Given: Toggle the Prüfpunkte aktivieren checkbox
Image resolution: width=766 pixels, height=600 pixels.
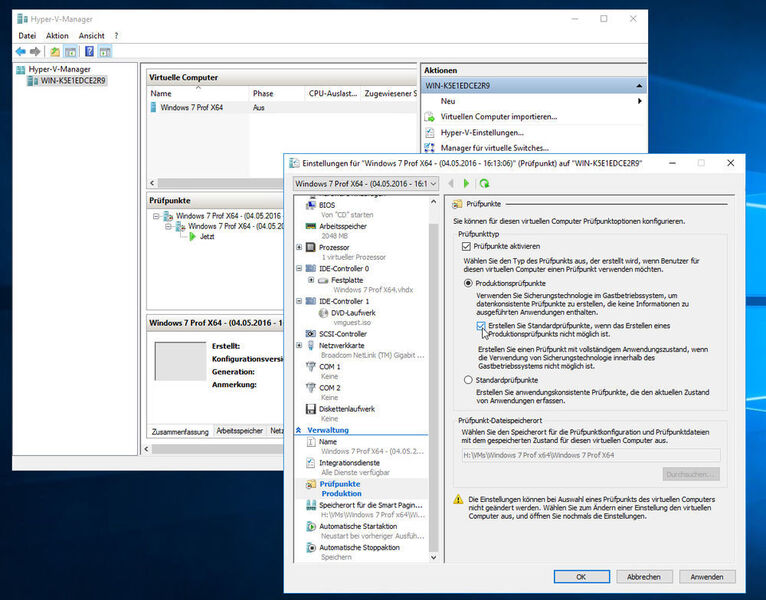Looking at the screenshot, I should pyautogui.click(x=466, y=246).
